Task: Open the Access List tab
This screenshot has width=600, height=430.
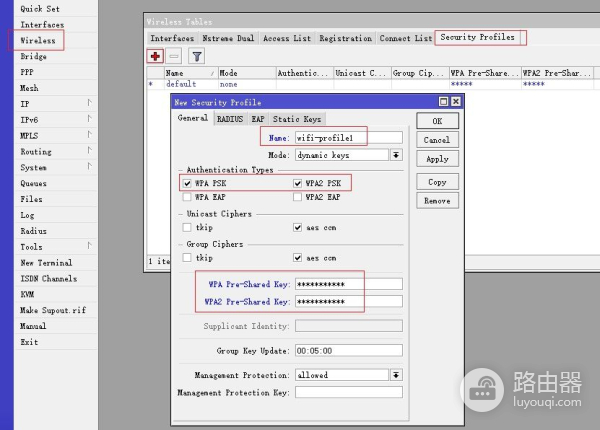Action: [x=289, y=38]
